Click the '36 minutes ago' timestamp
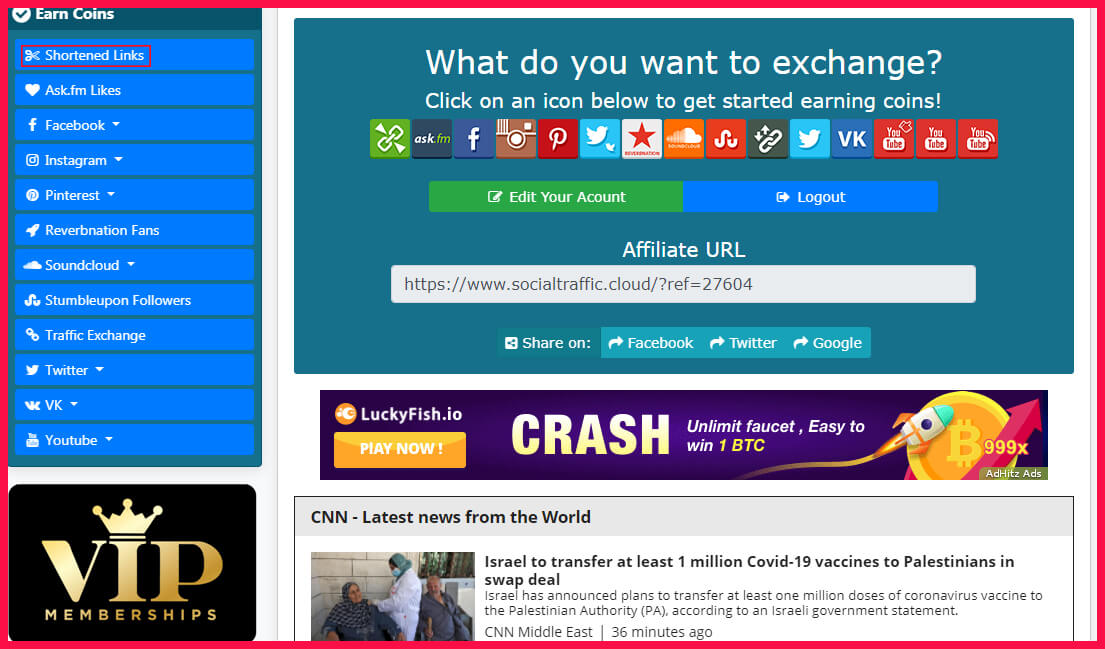The image size is (1105, 649). click(x=662, y=632)
